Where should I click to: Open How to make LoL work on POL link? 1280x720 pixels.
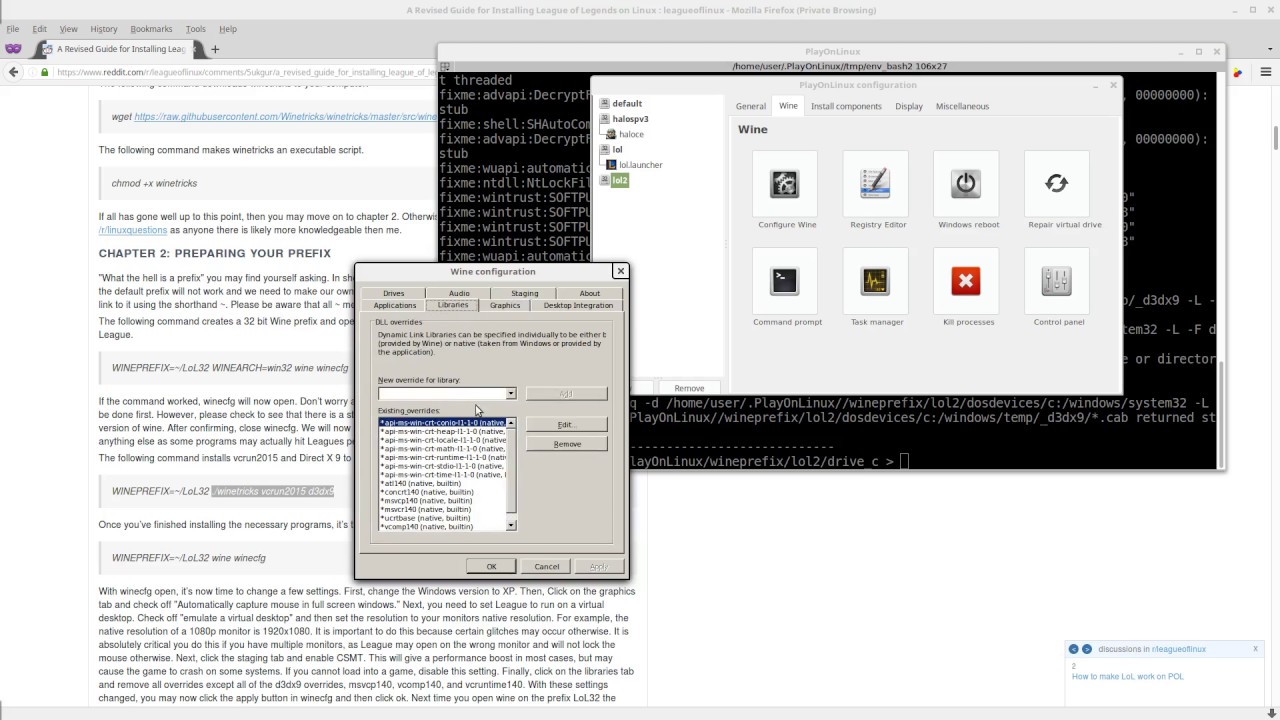point(1127,676)
